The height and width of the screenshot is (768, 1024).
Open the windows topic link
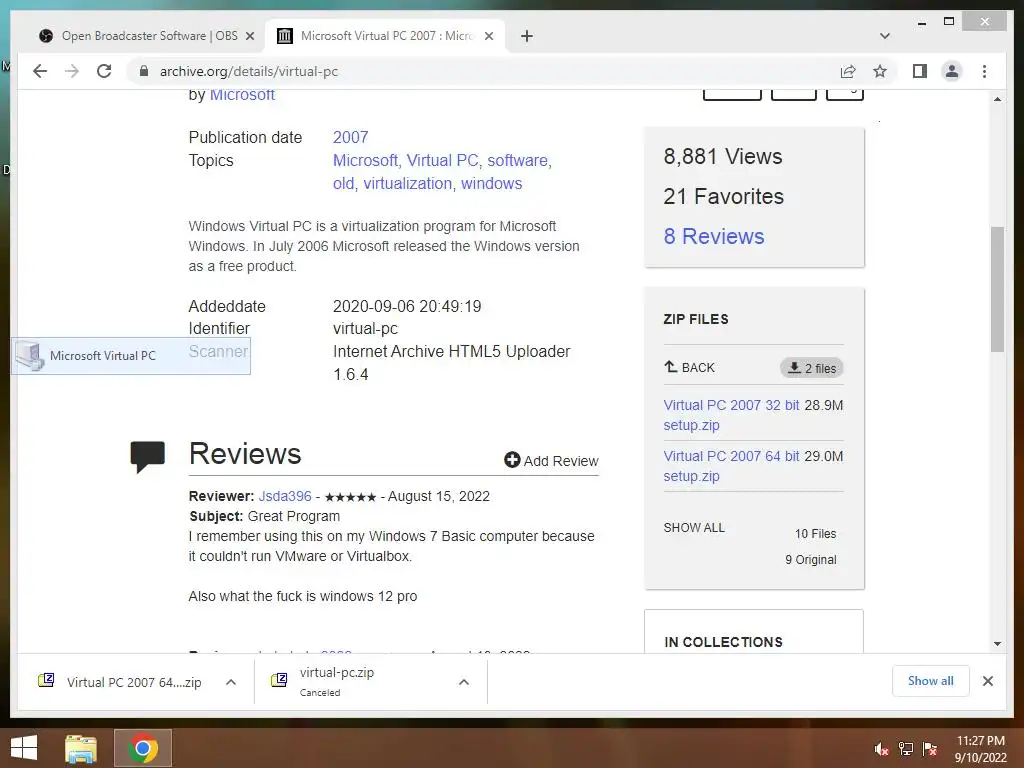point(492,184)
